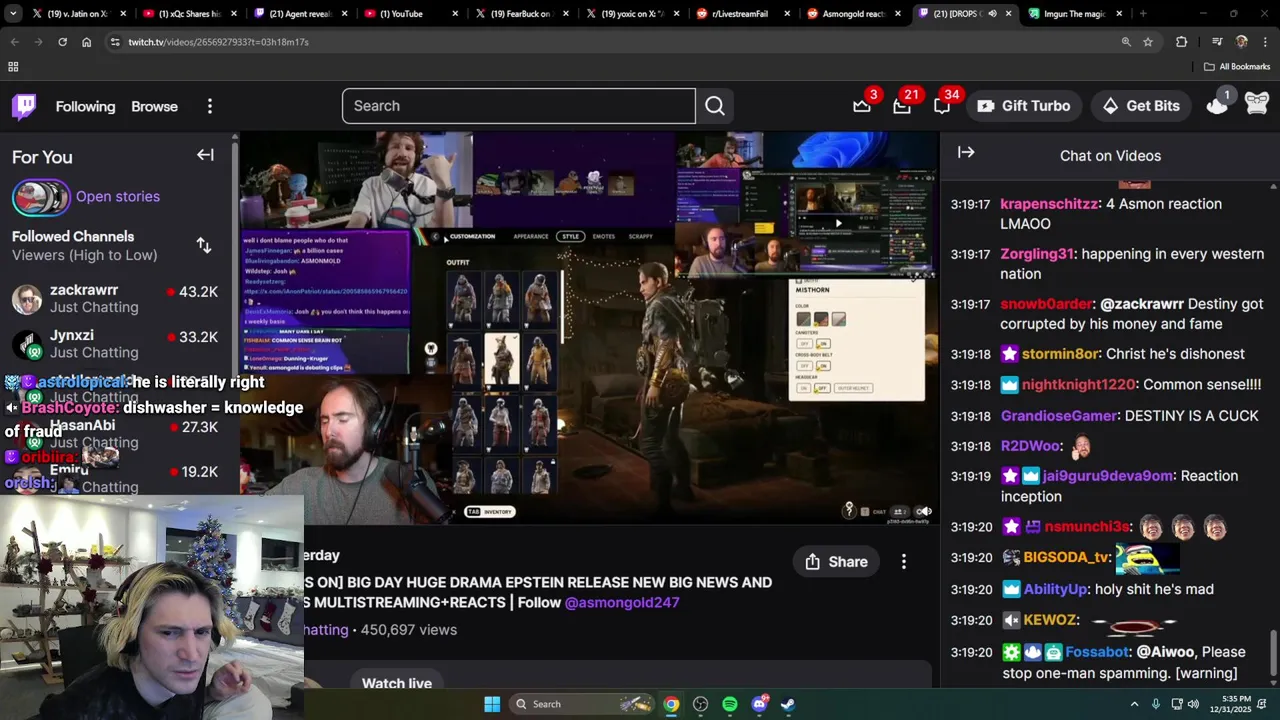Image resolution: width=1280 pixels, height=720 pixels.
Task: Open Discord from the taskbar
Action: [x=759, y=704]
